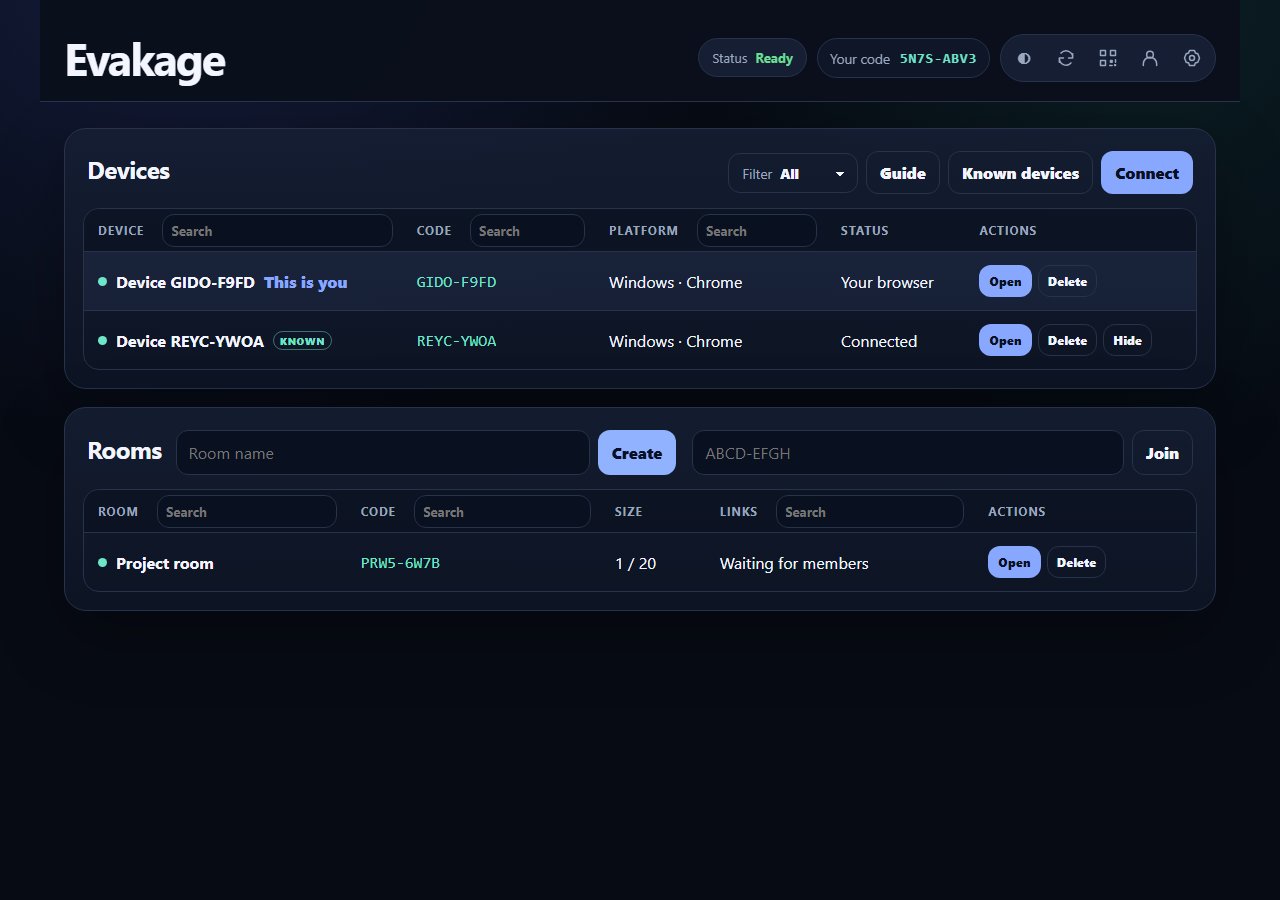Click the Create room button
Viewport: 1280px width, 900px height.
point(637,453)
